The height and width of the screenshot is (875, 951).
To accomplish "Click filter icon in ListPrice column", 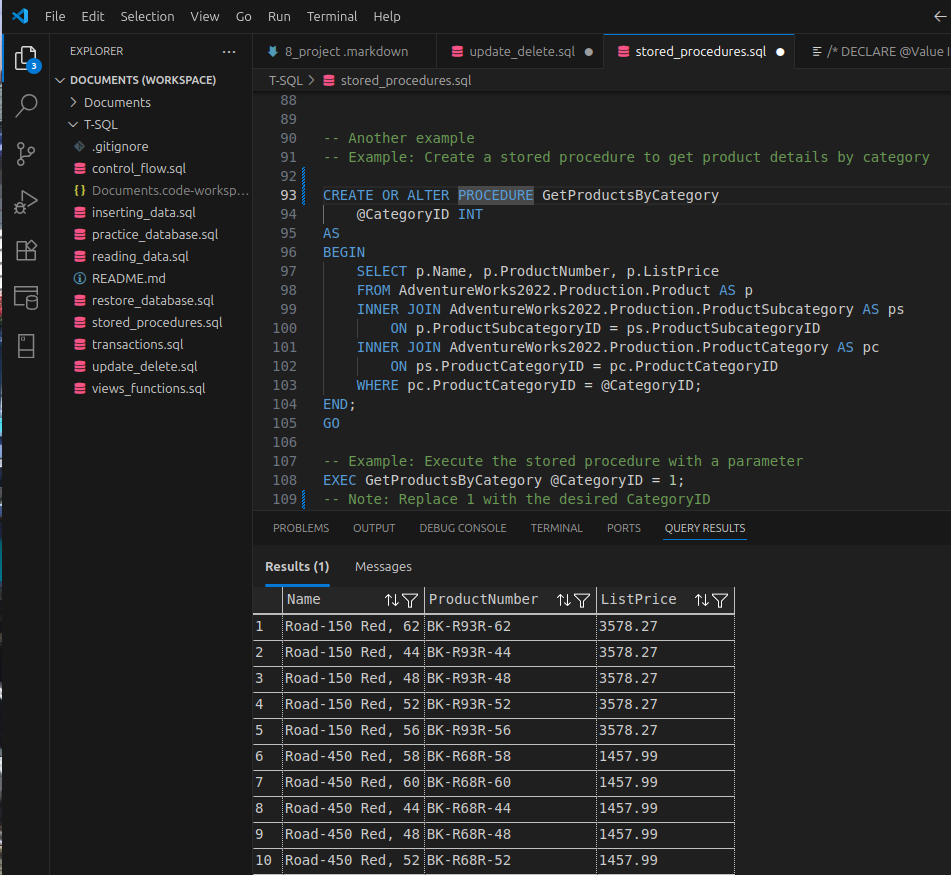I will [720, 600].
